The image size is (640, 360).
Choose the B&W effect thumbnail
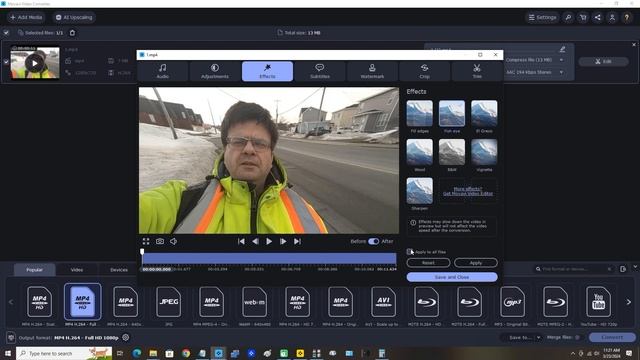coord(452,152)
